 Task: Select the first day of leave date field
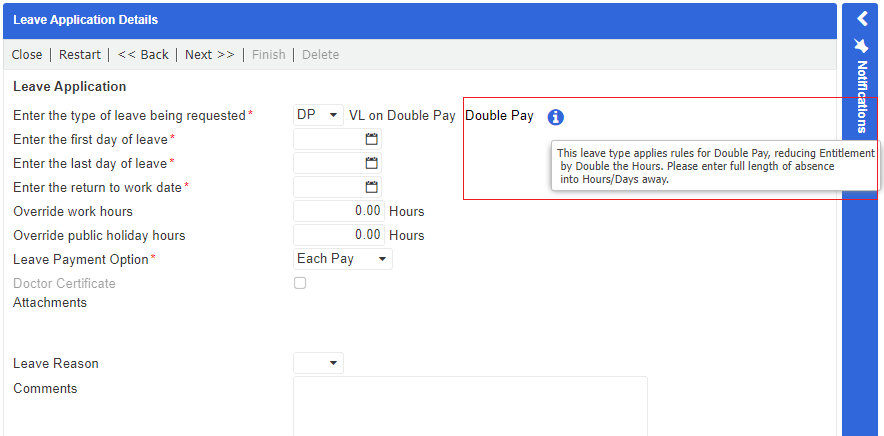[x=328, y=140]
